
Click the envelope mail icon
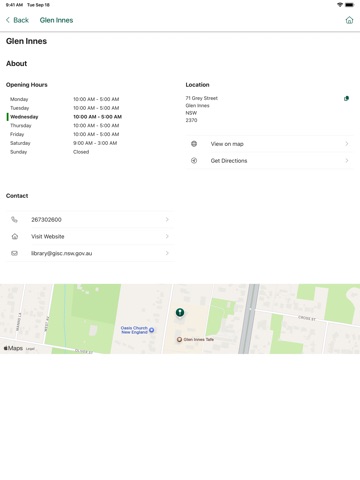click(x=14, y=253)
